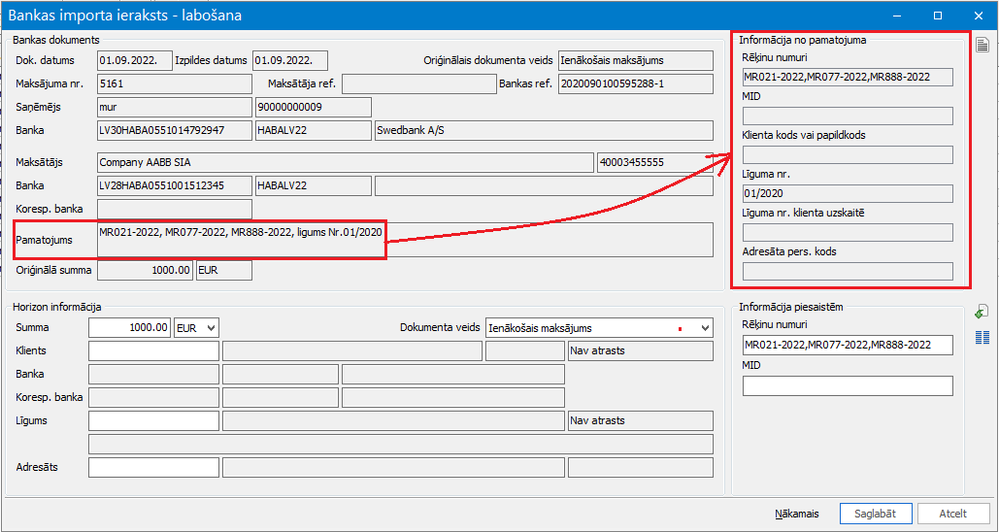Click the registration number 40003455555 field
The image size is (999, 532).
[x=655, y=162]
